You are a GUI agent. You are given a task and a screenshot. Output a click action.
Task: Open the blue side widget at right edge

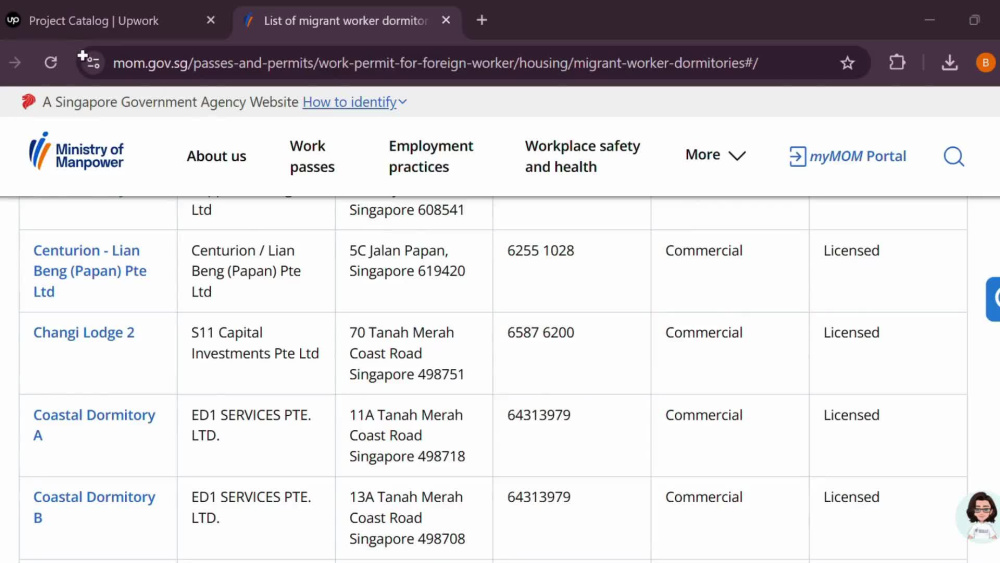(x=994, y=298)
